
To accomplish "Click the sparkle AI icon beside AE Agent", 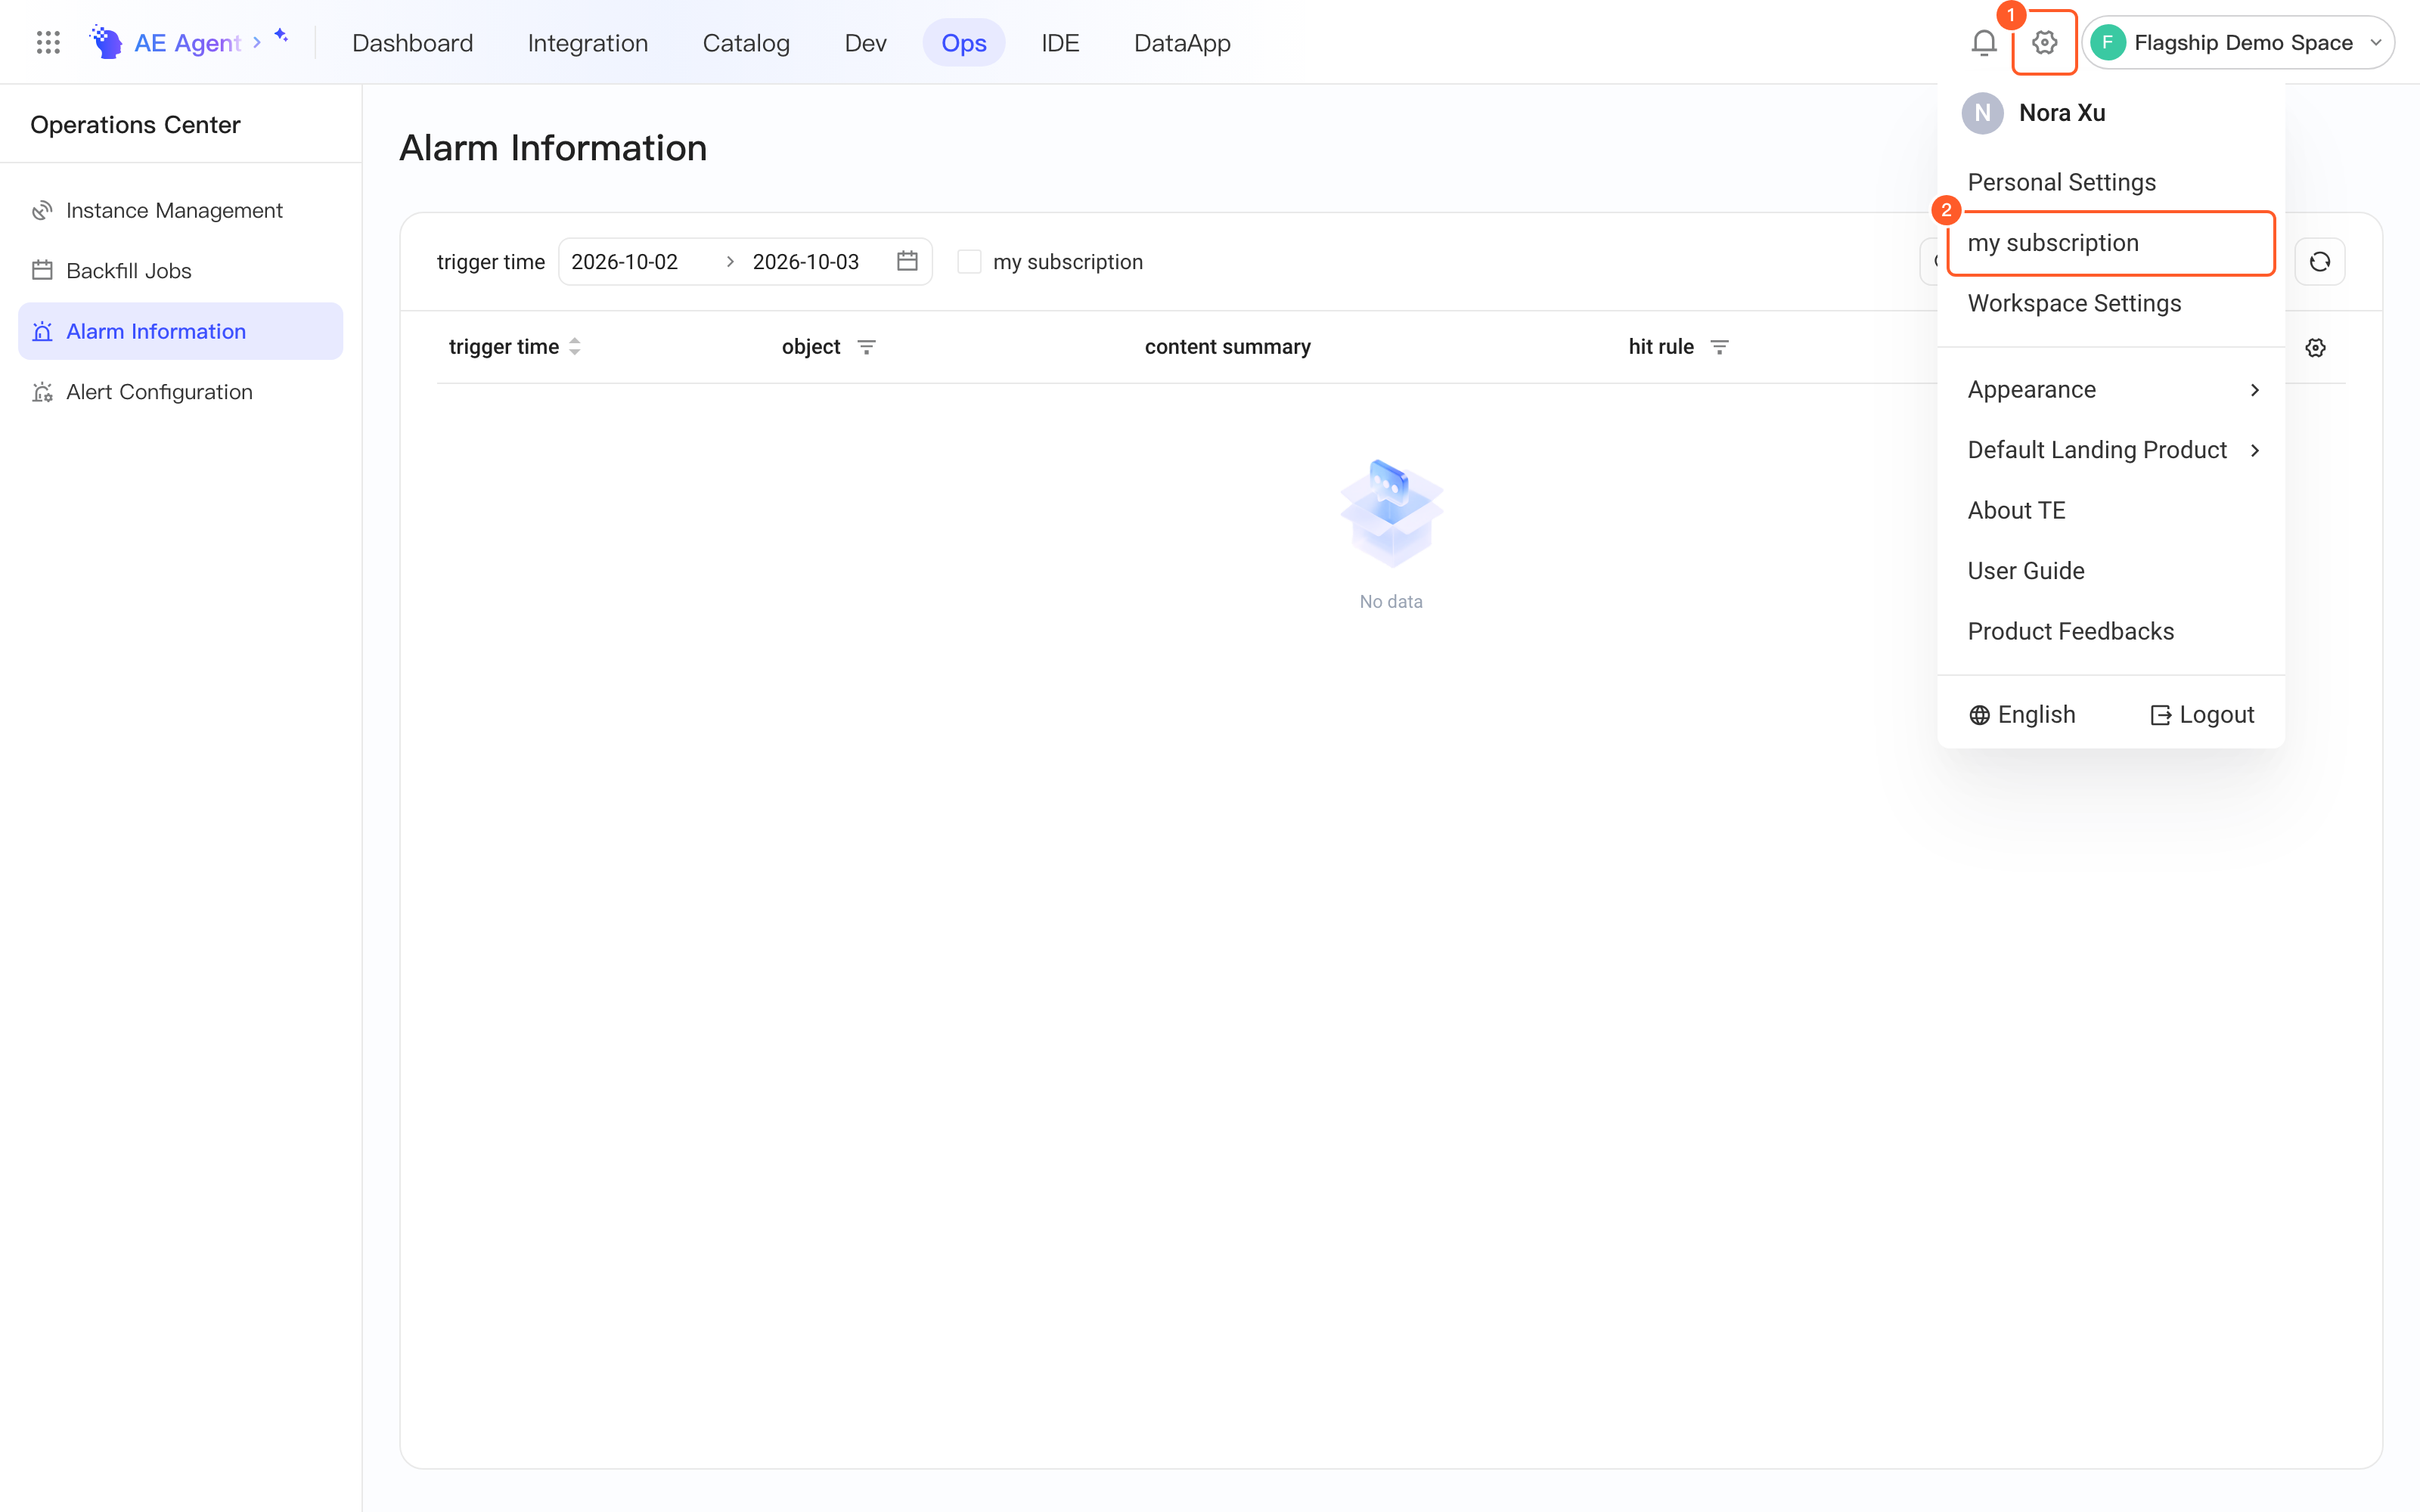I will click(282, 36).
